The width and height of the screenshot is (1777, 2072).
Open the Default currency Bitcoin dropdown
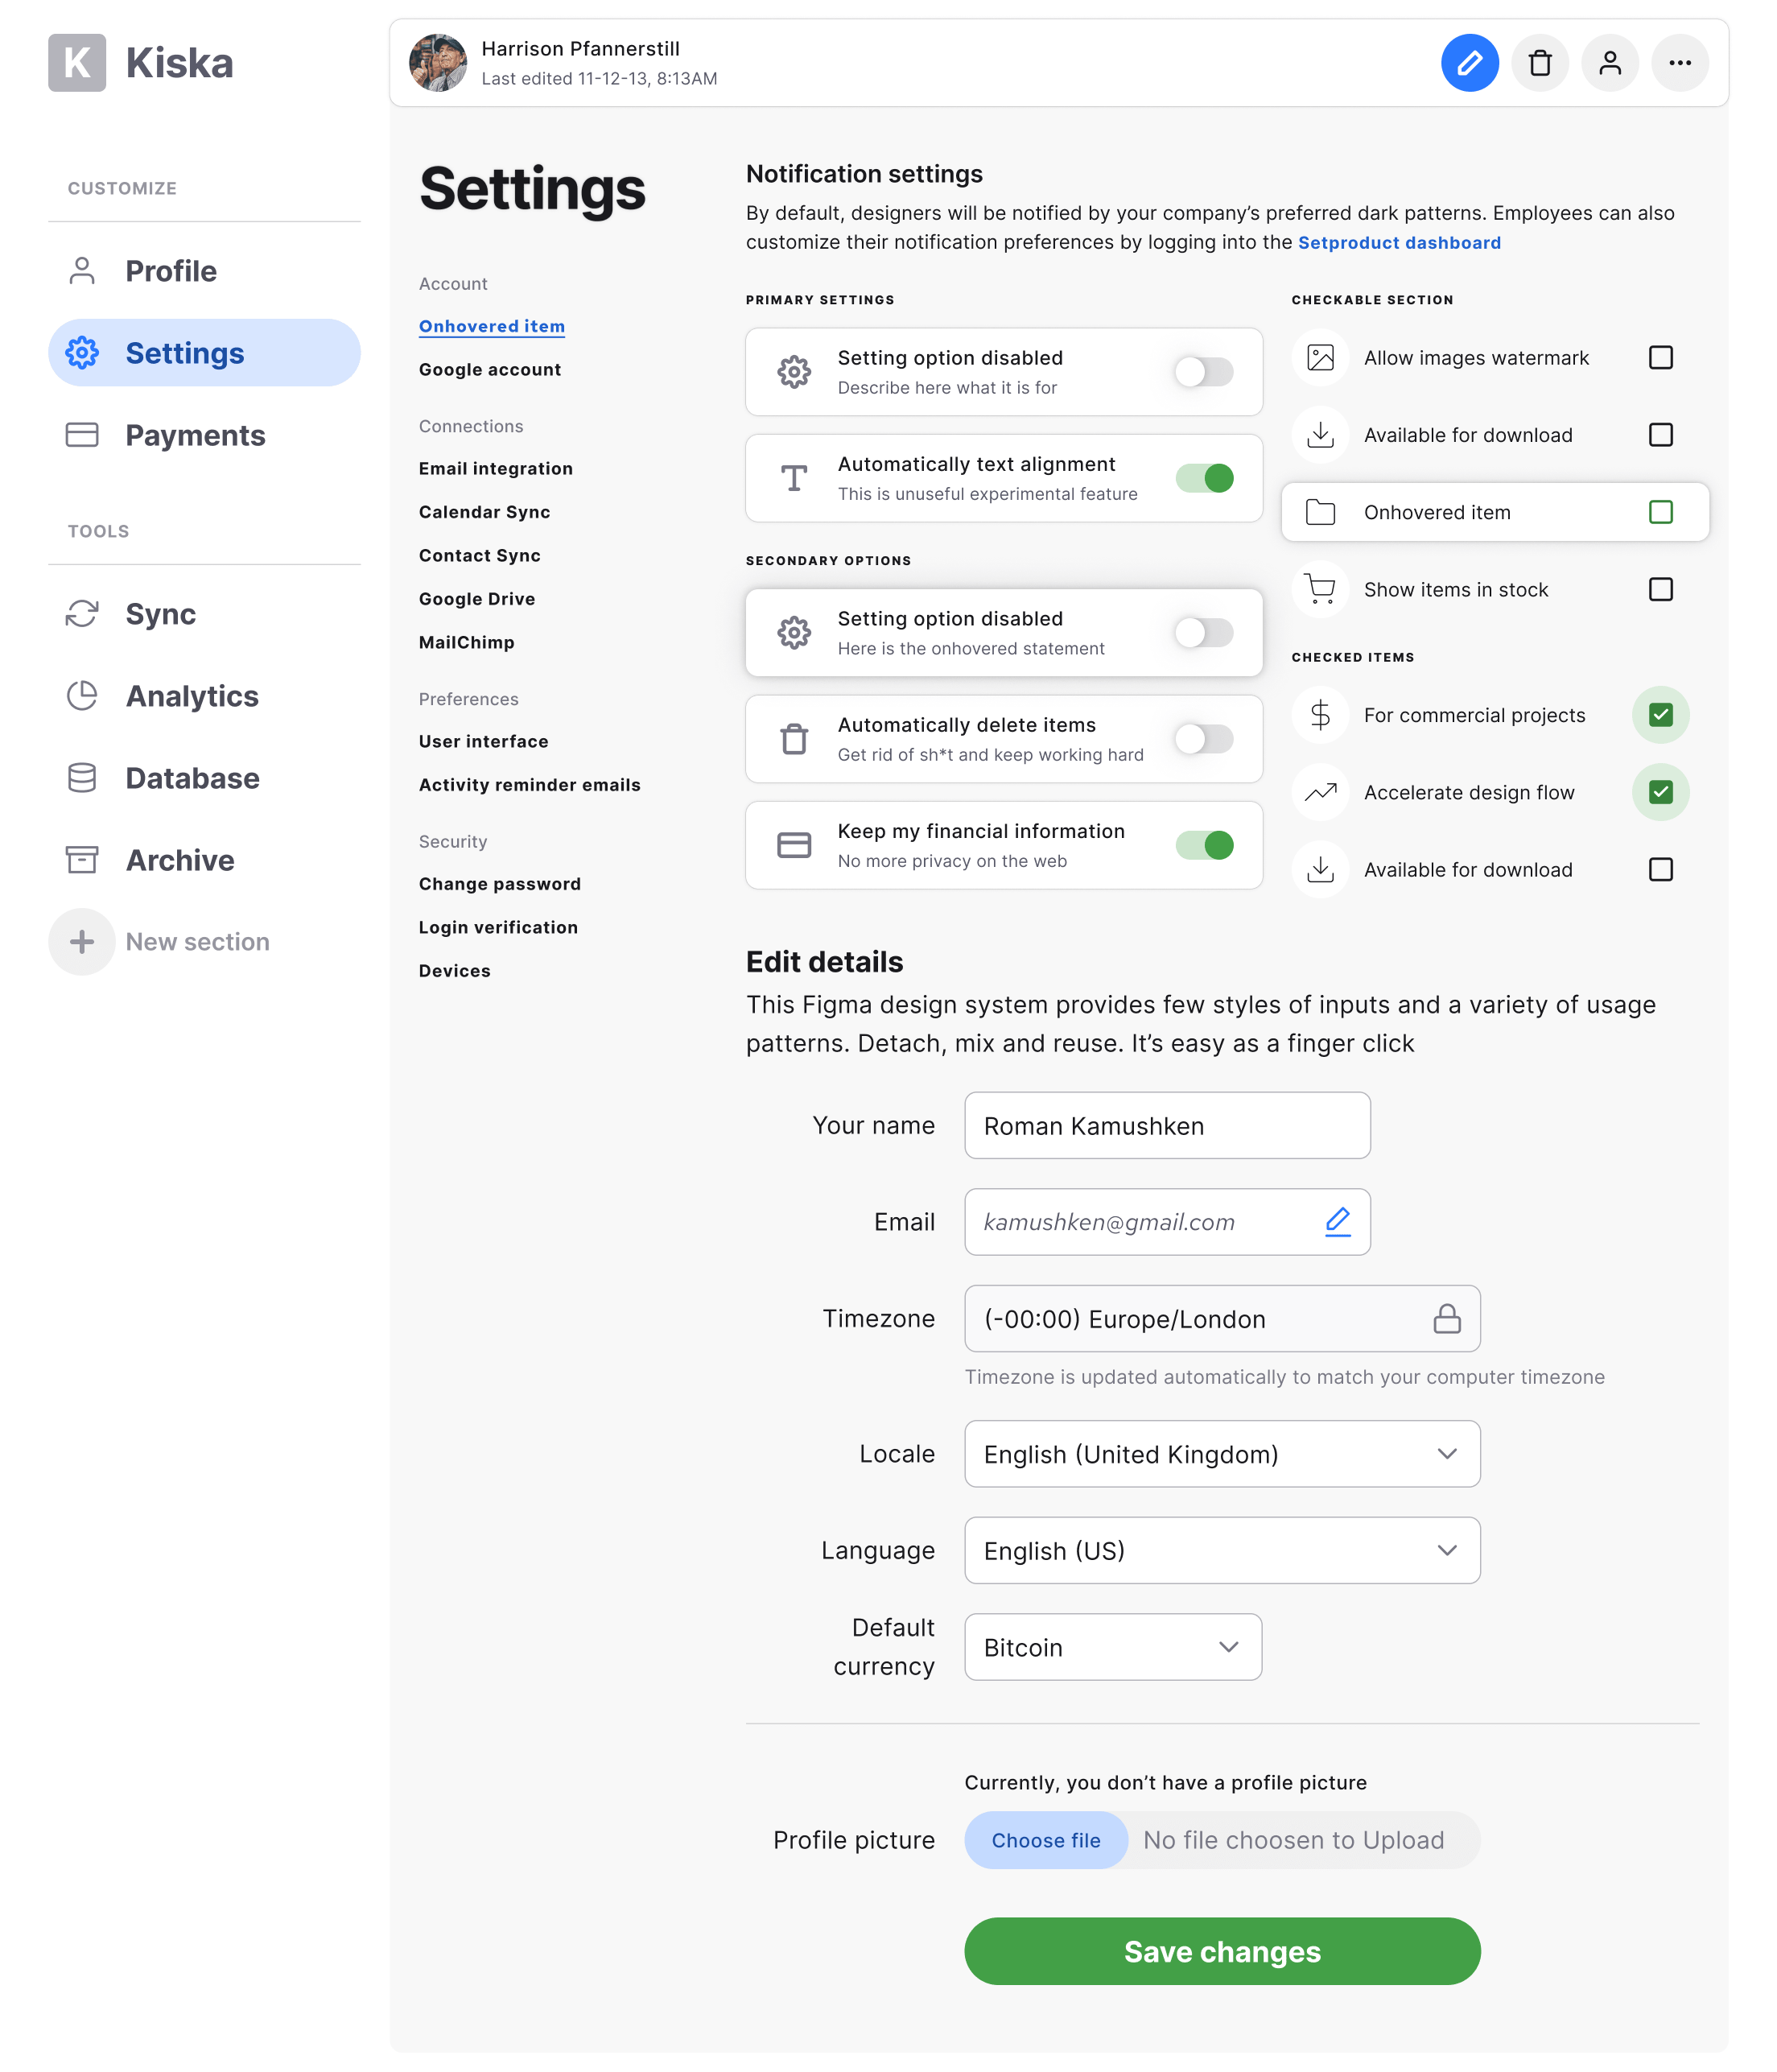pyautogui.click(x=1112, y=1647)
